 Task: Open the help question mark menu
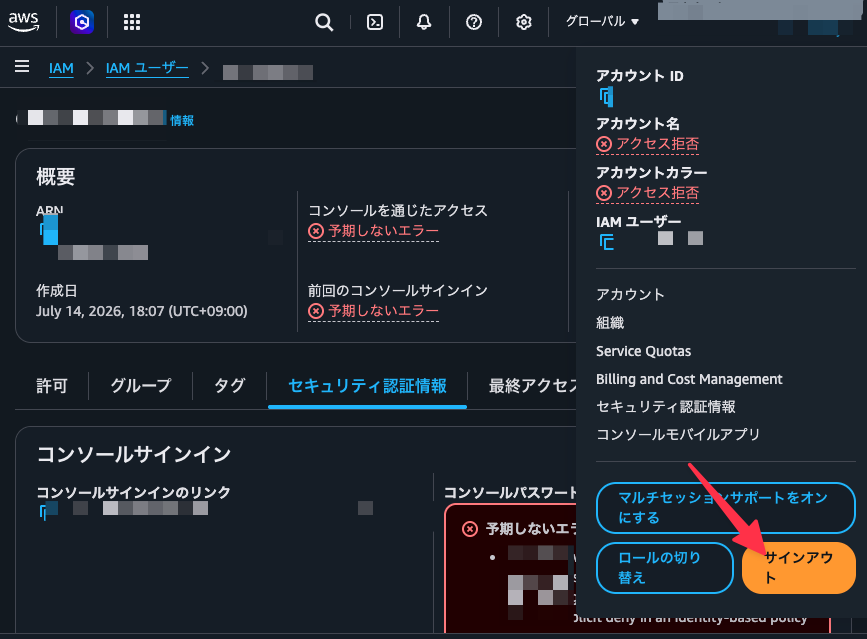[x=474, y=22]
